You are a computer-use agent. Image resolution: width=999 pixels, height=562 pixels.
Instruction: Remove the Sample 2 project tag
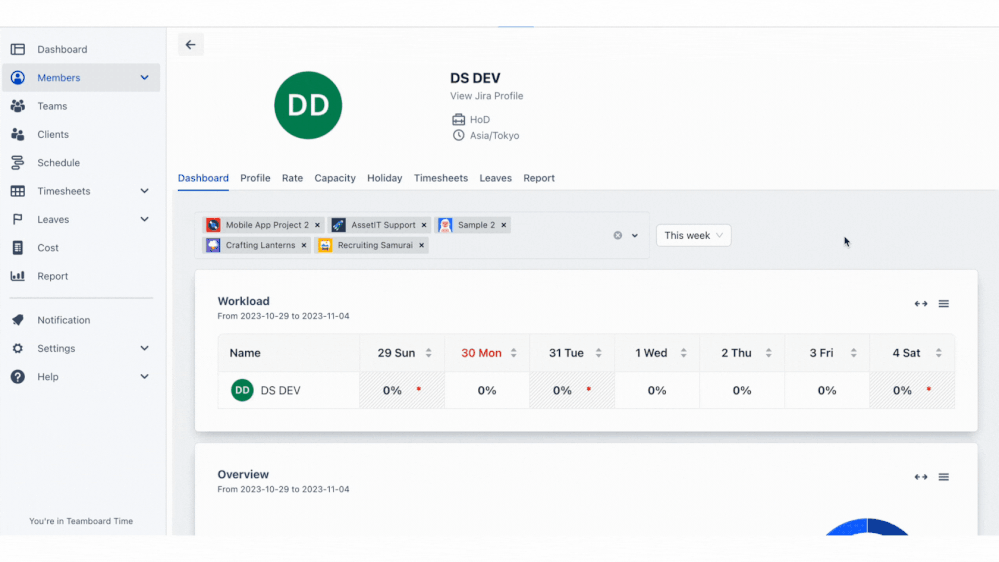(503, 225)
